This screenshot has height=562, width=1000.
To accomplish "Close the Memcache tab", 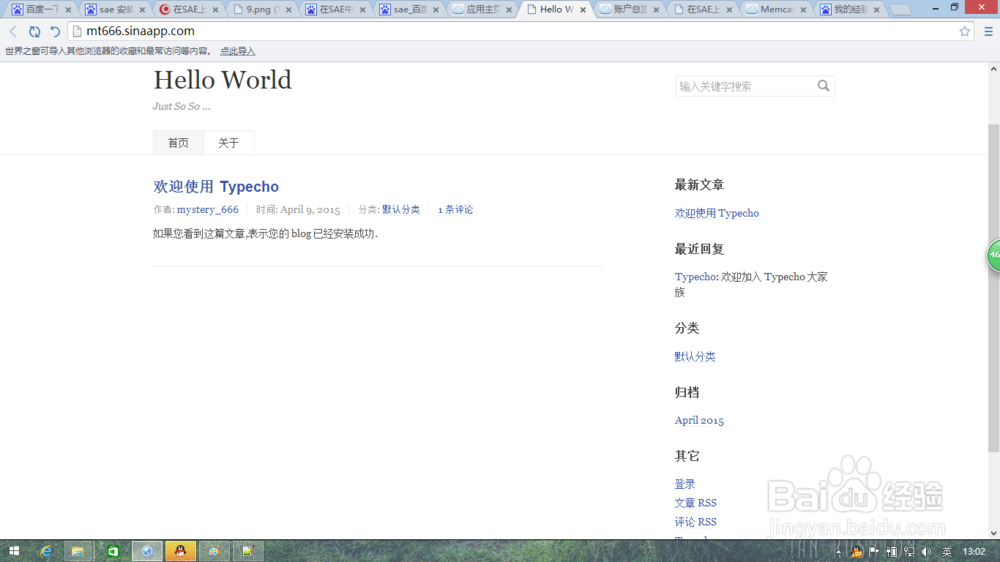I will click(x=804, y=10).
